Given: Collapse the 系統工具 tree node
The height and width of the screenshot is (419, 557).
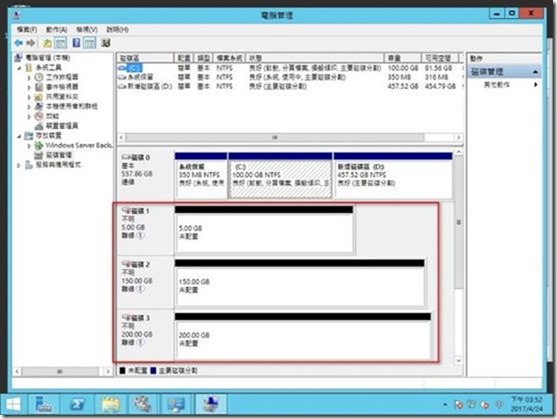Looking at the screenshot, I should (20, 67).
